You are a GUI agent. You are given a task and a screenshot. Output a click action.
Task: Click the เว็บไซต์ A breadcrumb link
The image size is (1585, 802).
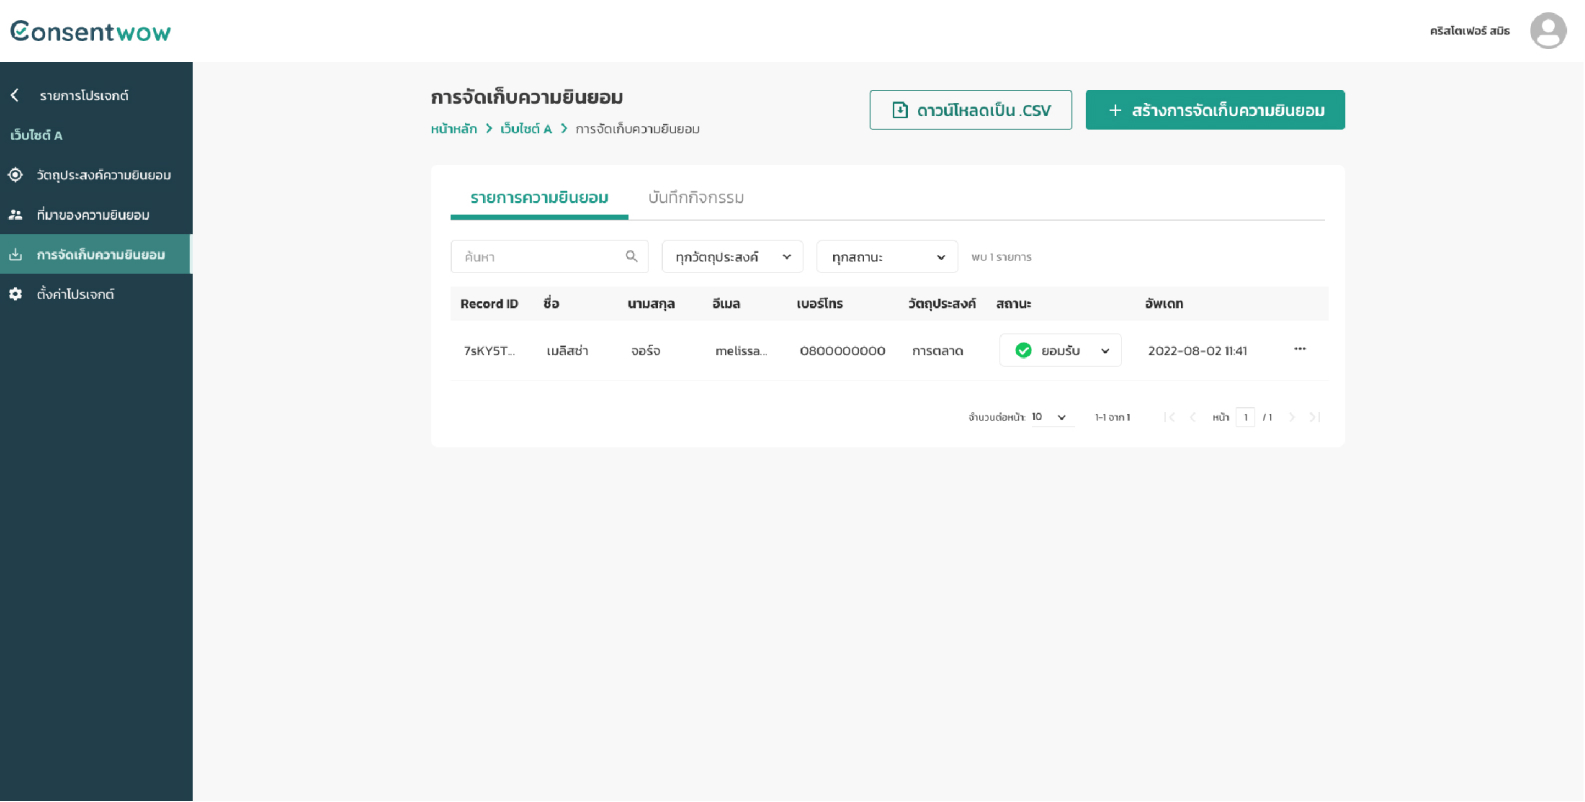pos(525,129)
